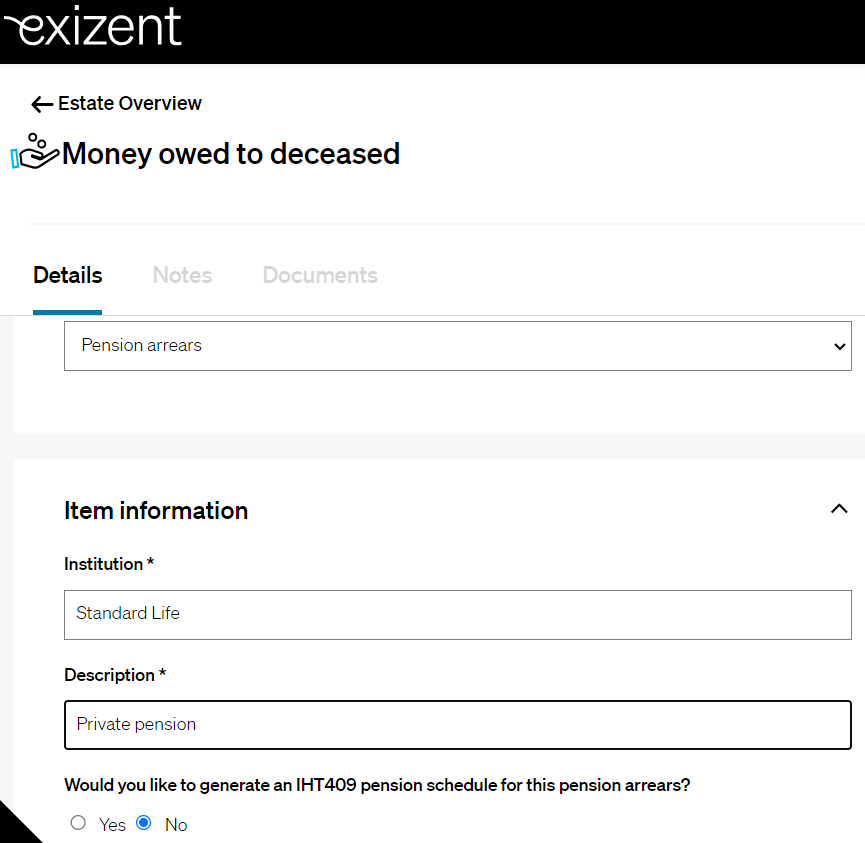Click the chevron arrow in the Pension arrears select

838,346
